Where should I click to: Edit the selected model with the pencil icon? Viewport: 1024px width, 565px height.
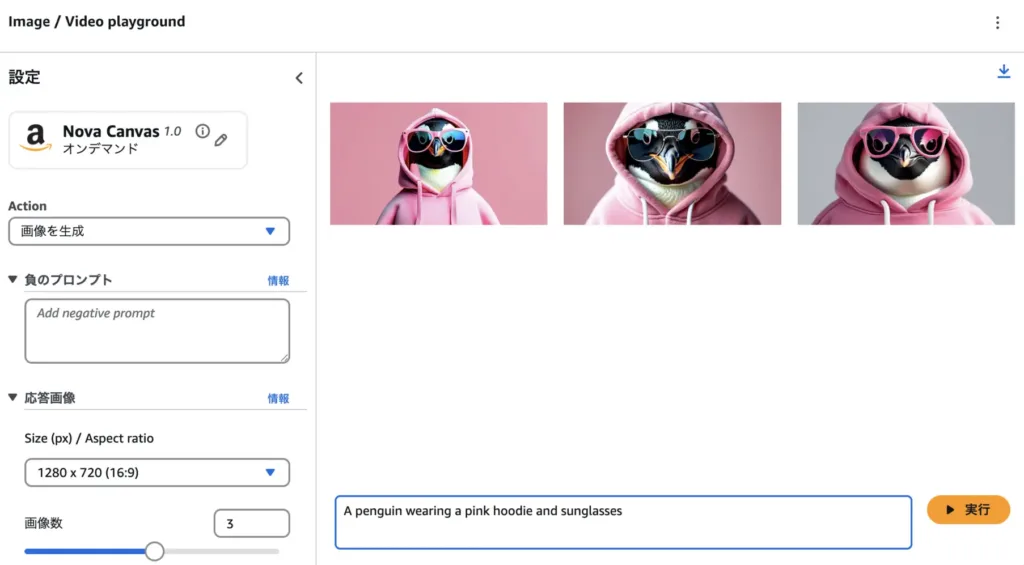click(221, 140)
